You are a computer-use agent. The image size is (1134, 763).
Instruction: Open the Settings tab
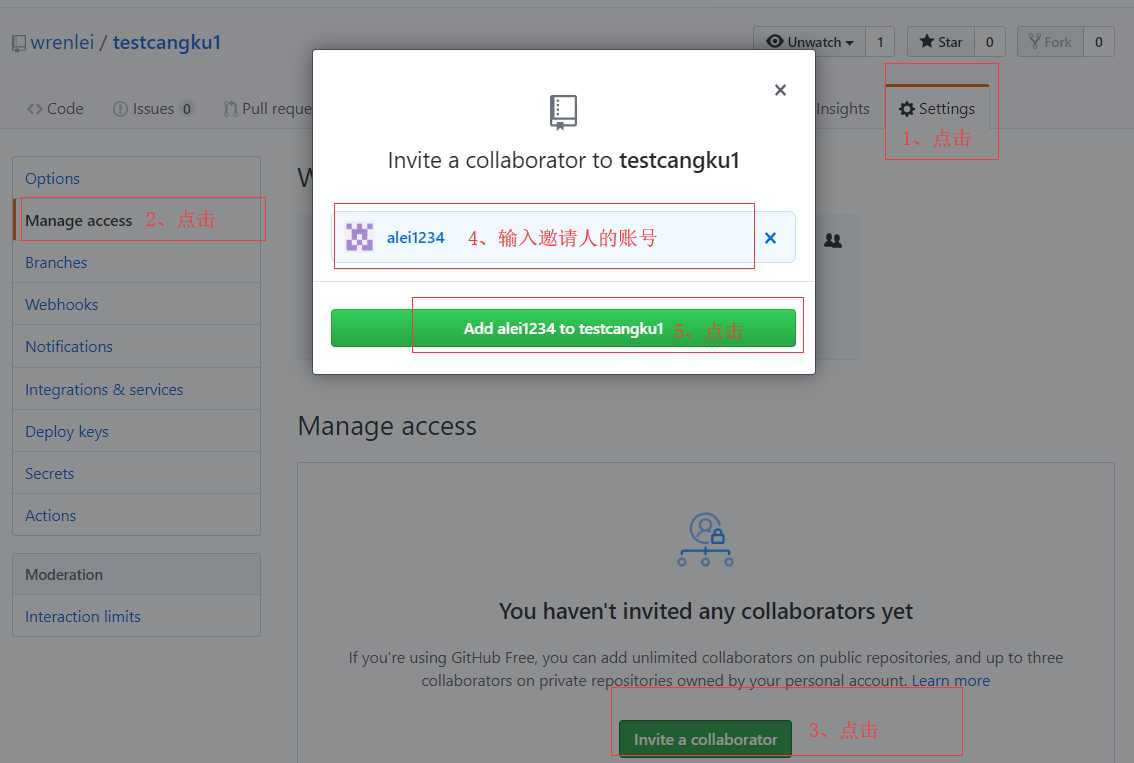(x=937, y=108)
